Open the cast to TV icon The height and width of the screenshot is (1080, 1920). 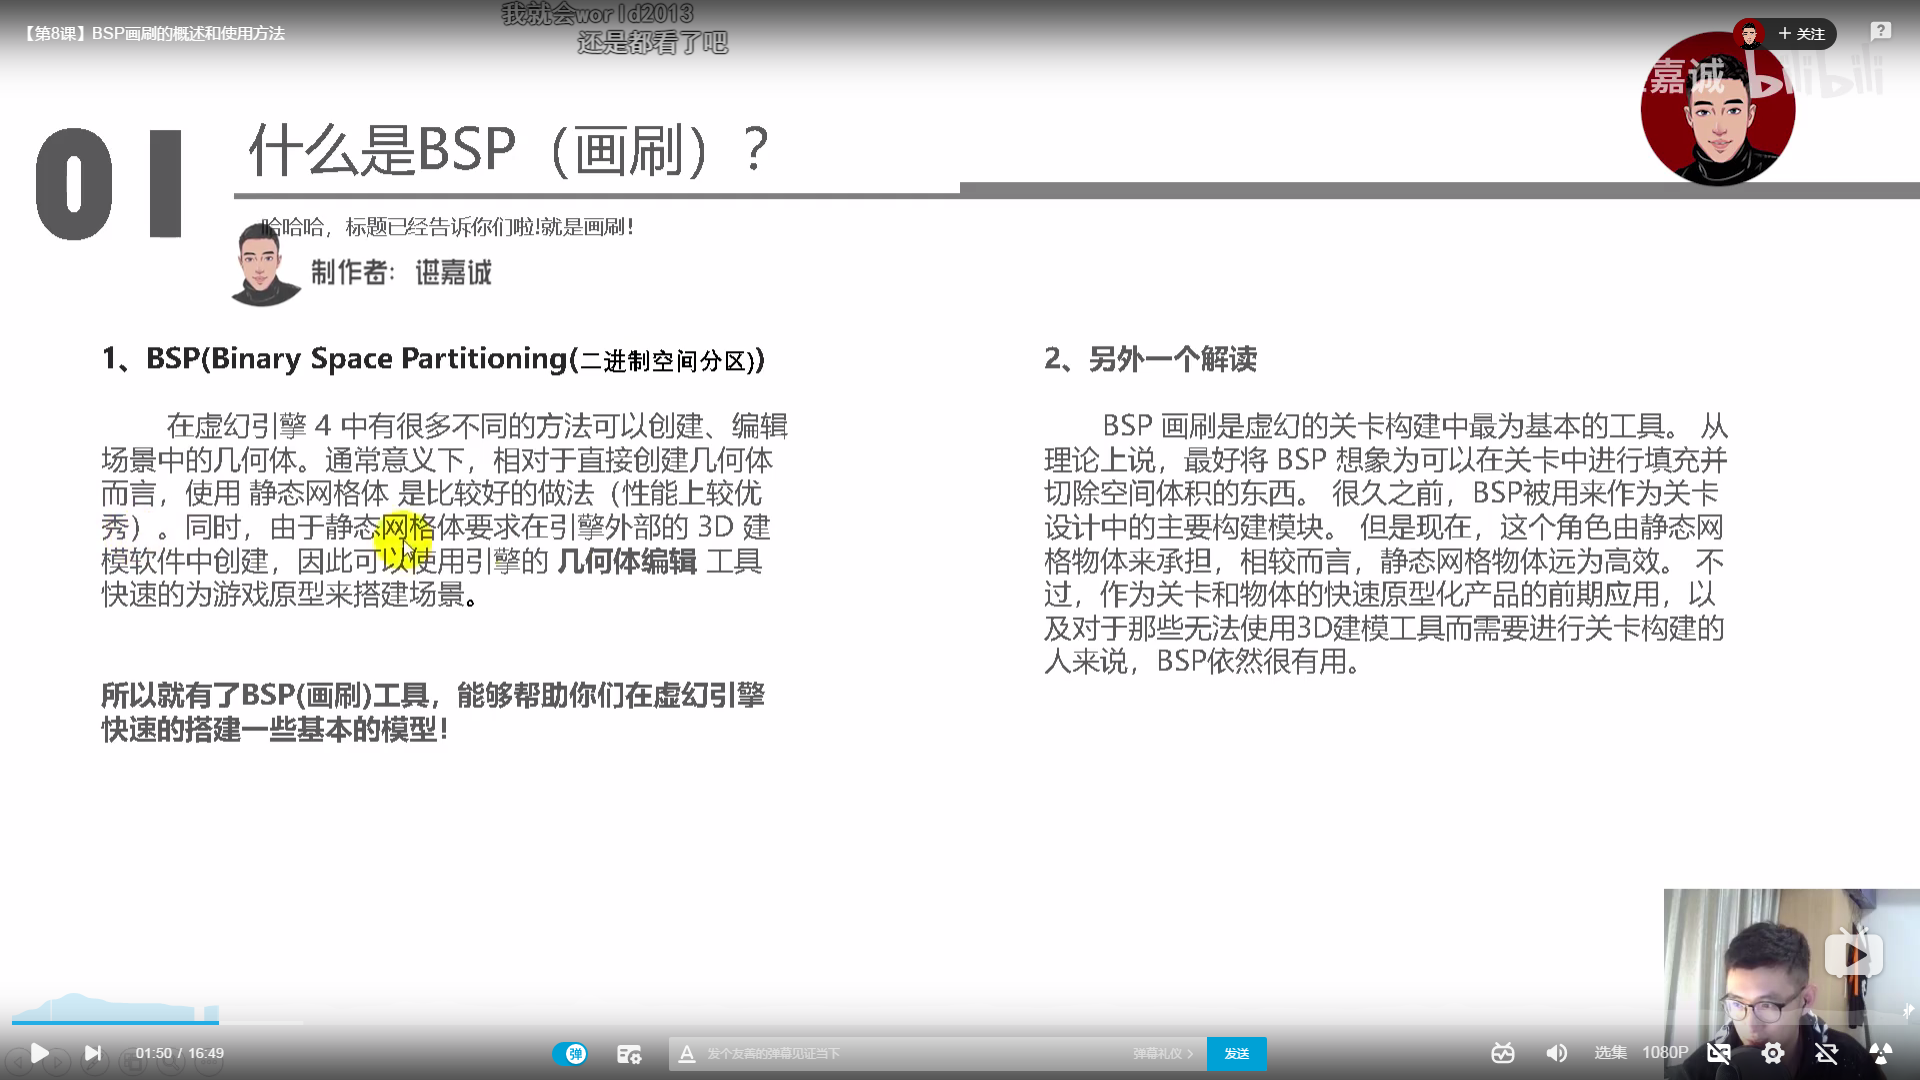click(1503, 1052)
